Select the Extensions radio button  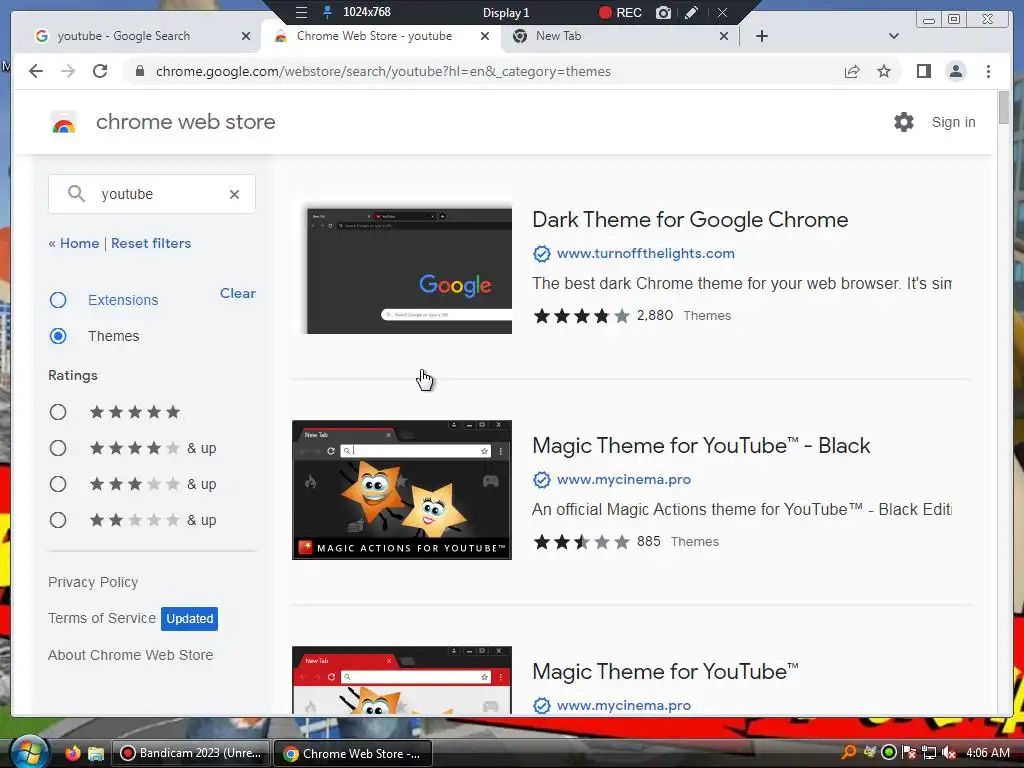point(58,300)
